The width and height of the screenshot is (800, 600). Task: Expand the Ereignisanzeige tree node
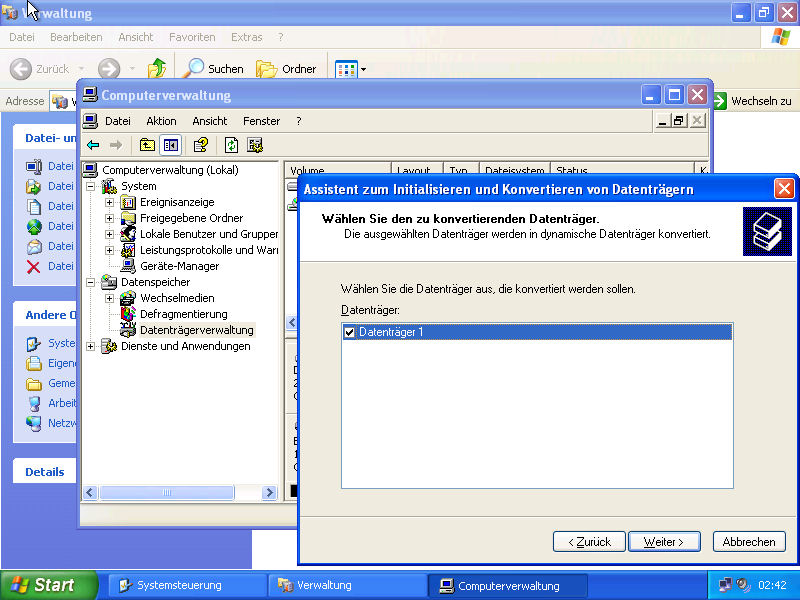[x=110, y=202]
